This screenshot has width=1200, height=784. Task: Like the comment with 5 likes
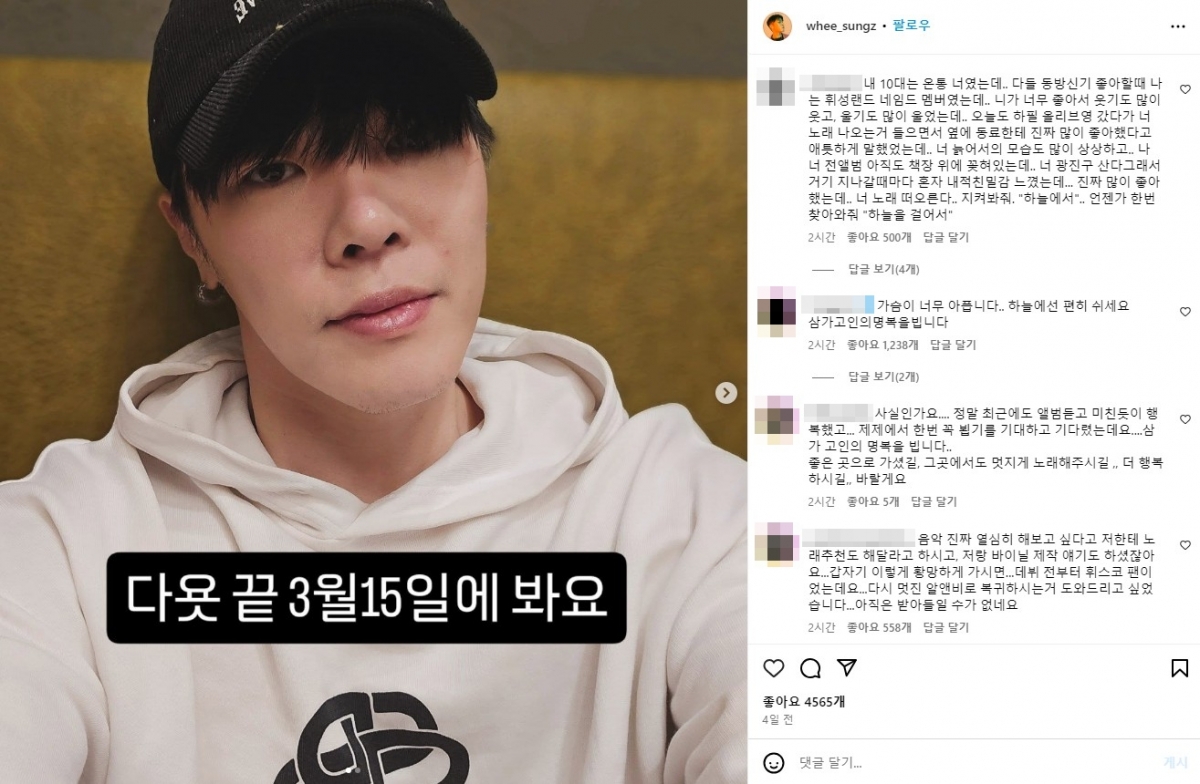1185,419
